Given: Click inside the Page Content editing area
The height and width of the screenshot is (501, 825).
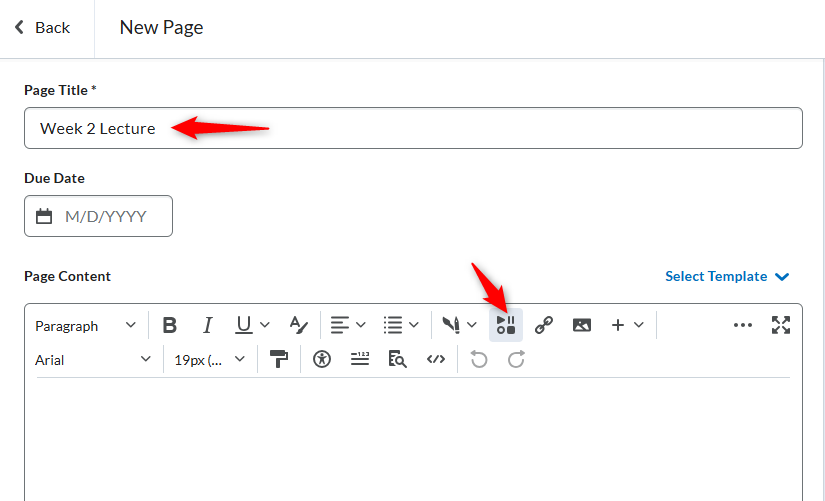Looking at the screenshot, I should 413,439.
